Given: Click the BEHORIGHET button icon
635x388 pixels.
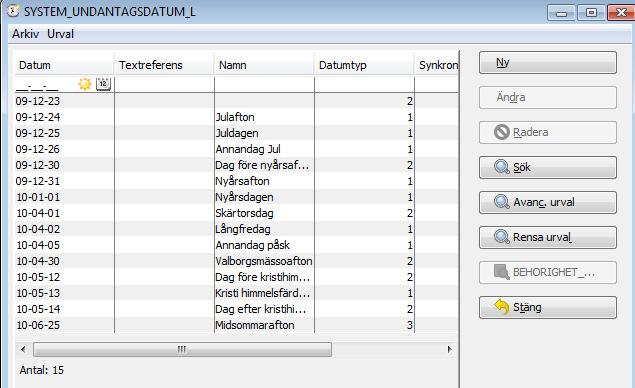Looking at the screenshot, I should point(501,272).
